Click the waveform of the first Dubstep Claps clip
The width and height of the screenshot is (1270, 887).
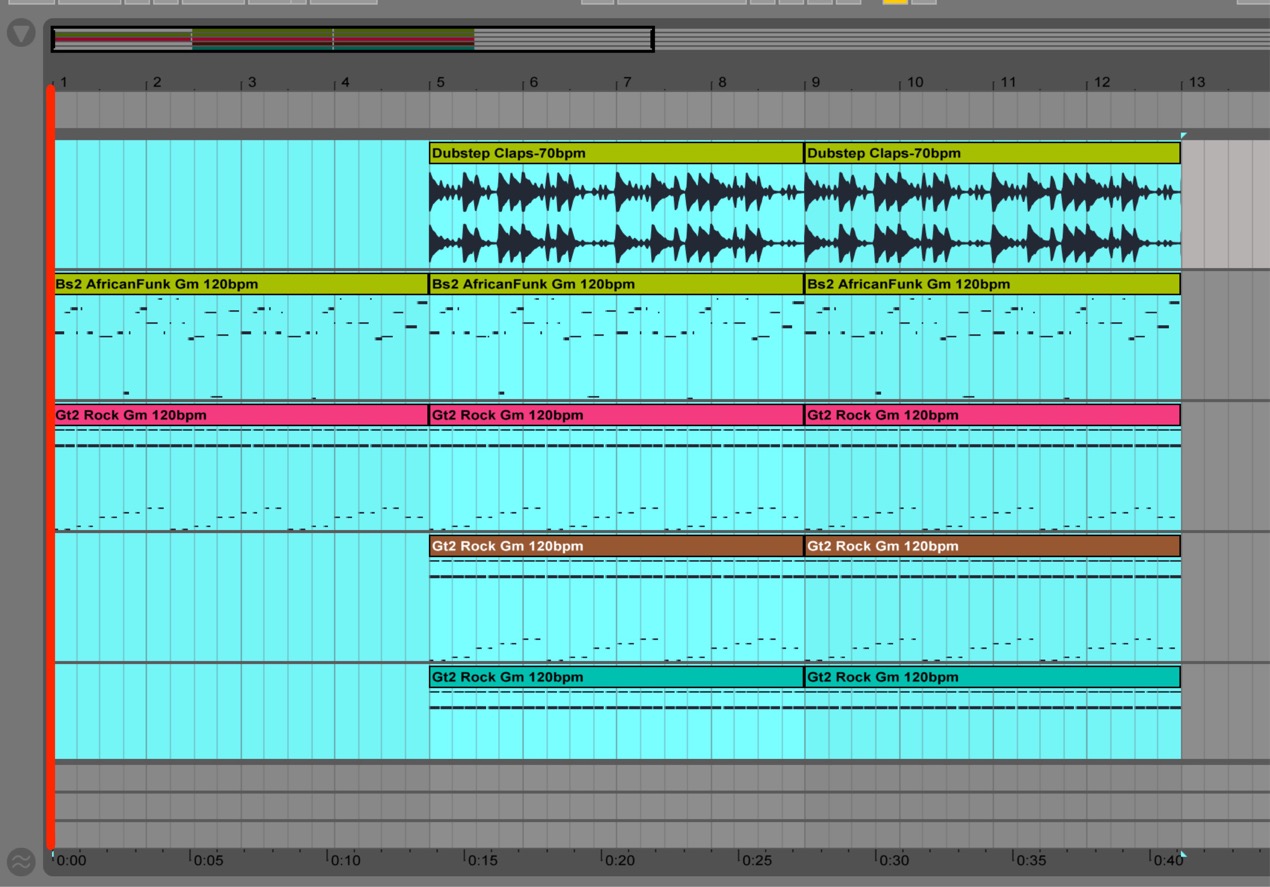616,217
